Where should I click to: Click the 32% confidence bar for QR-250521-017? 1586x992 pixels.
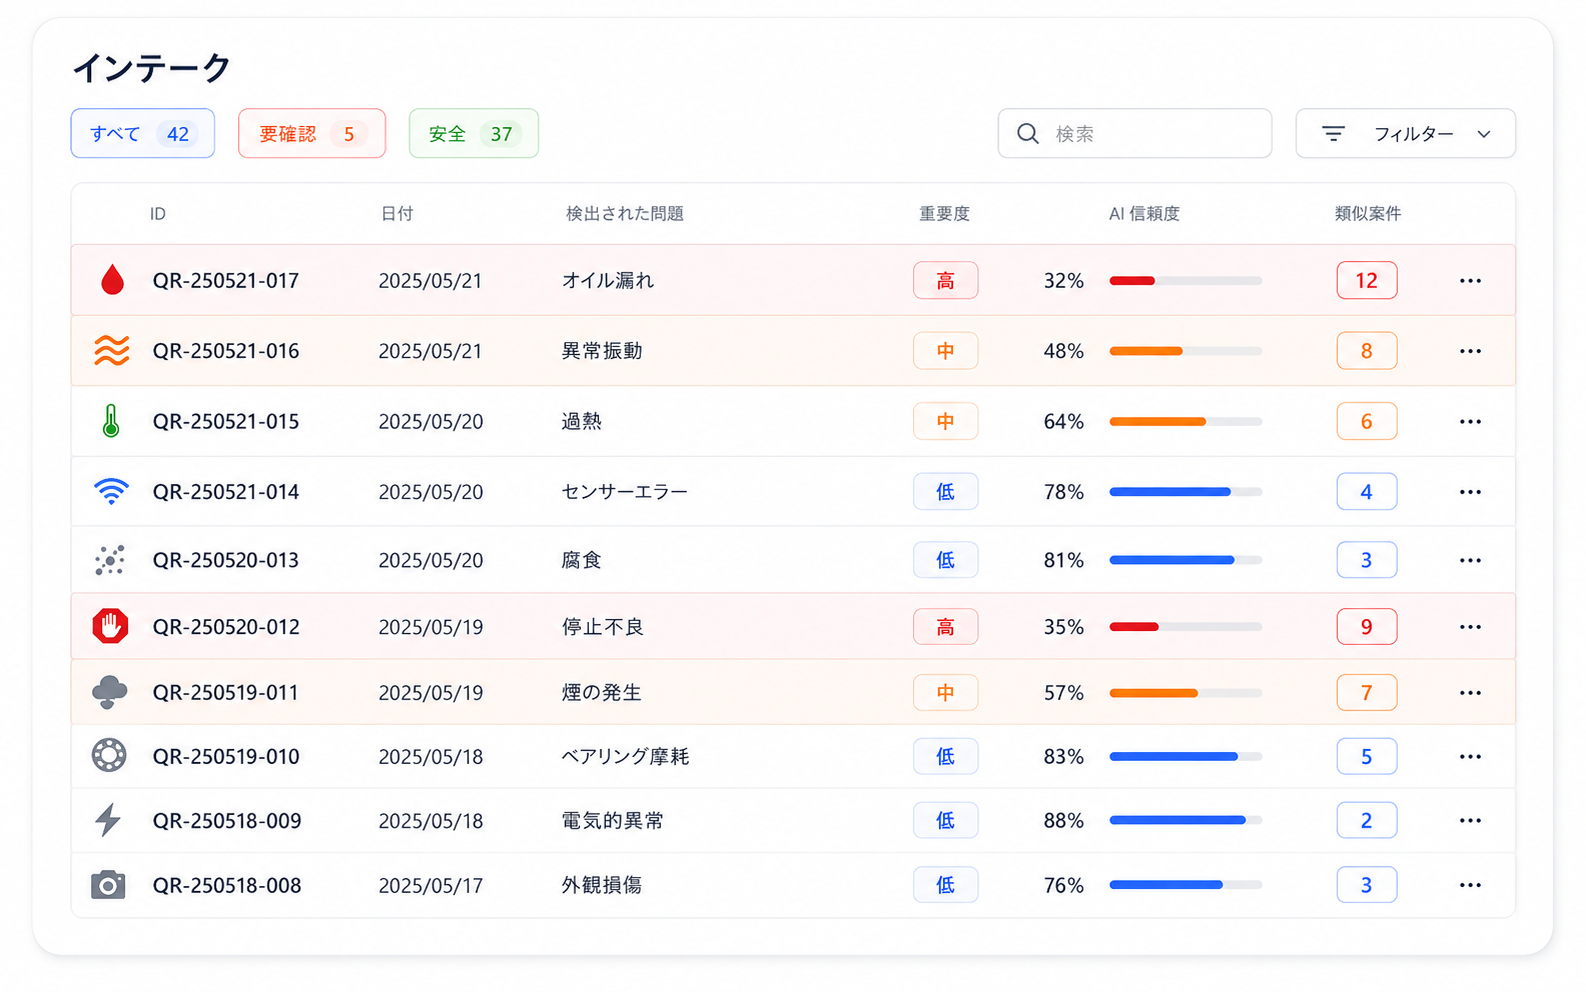pos(1185,281)
